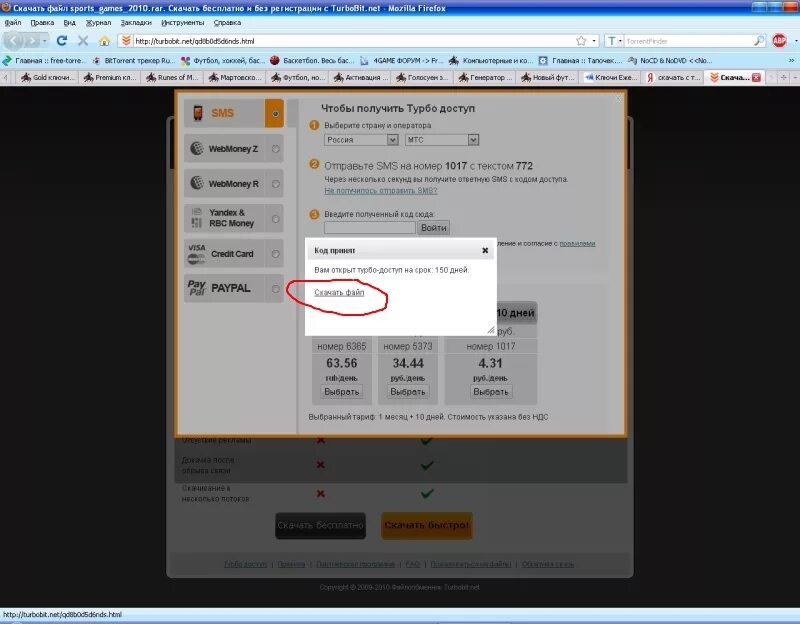Click the FAQ footer link

(x=413, y=564)
